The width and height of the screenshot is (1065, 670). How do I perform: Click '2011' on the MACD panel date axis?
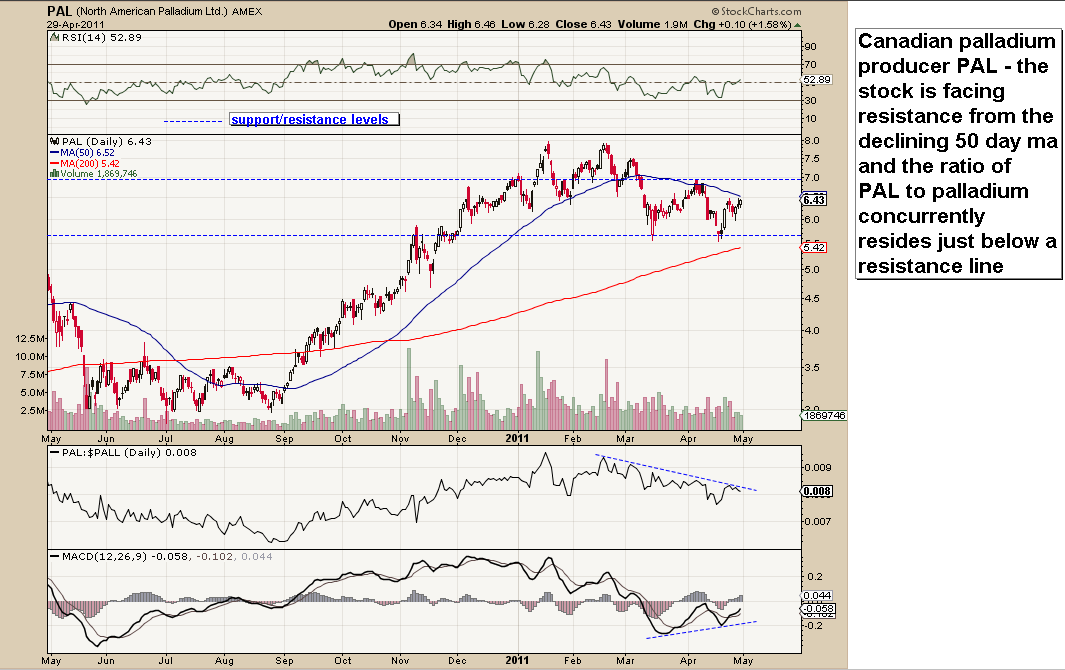click(x=517, y=660)
